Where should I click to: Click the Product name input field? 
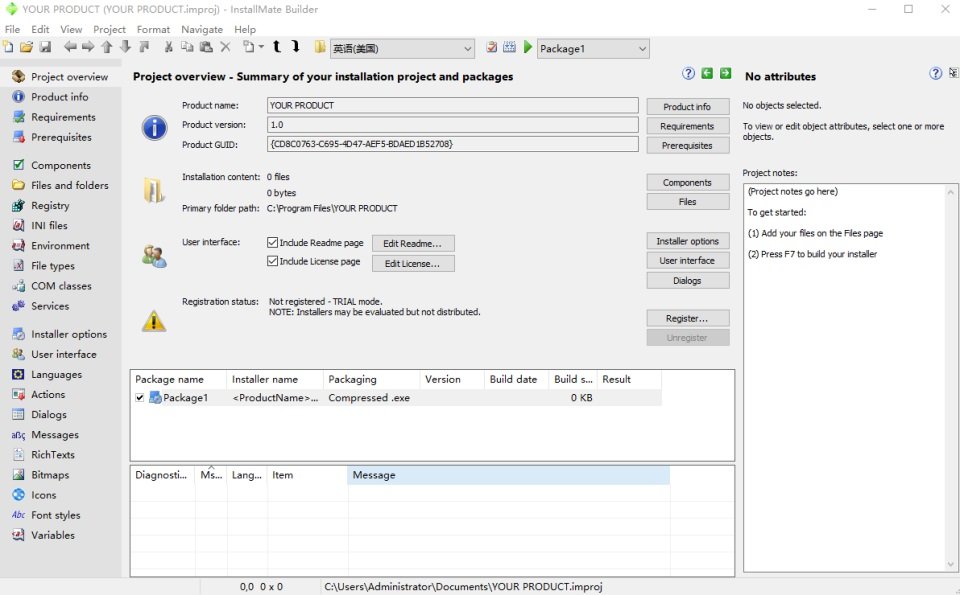[x=452, y=105]
